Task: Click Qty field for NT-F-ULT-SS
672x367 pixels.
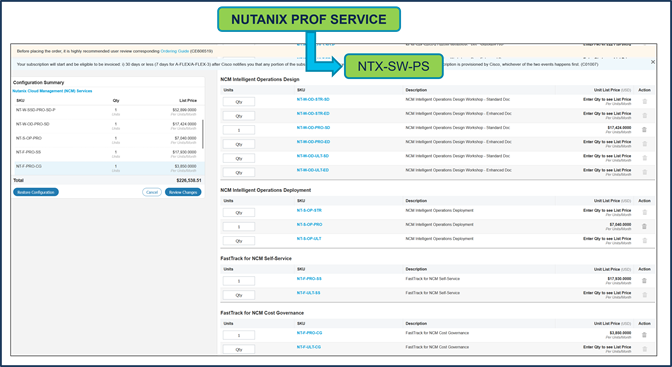Action: (239, 295)
